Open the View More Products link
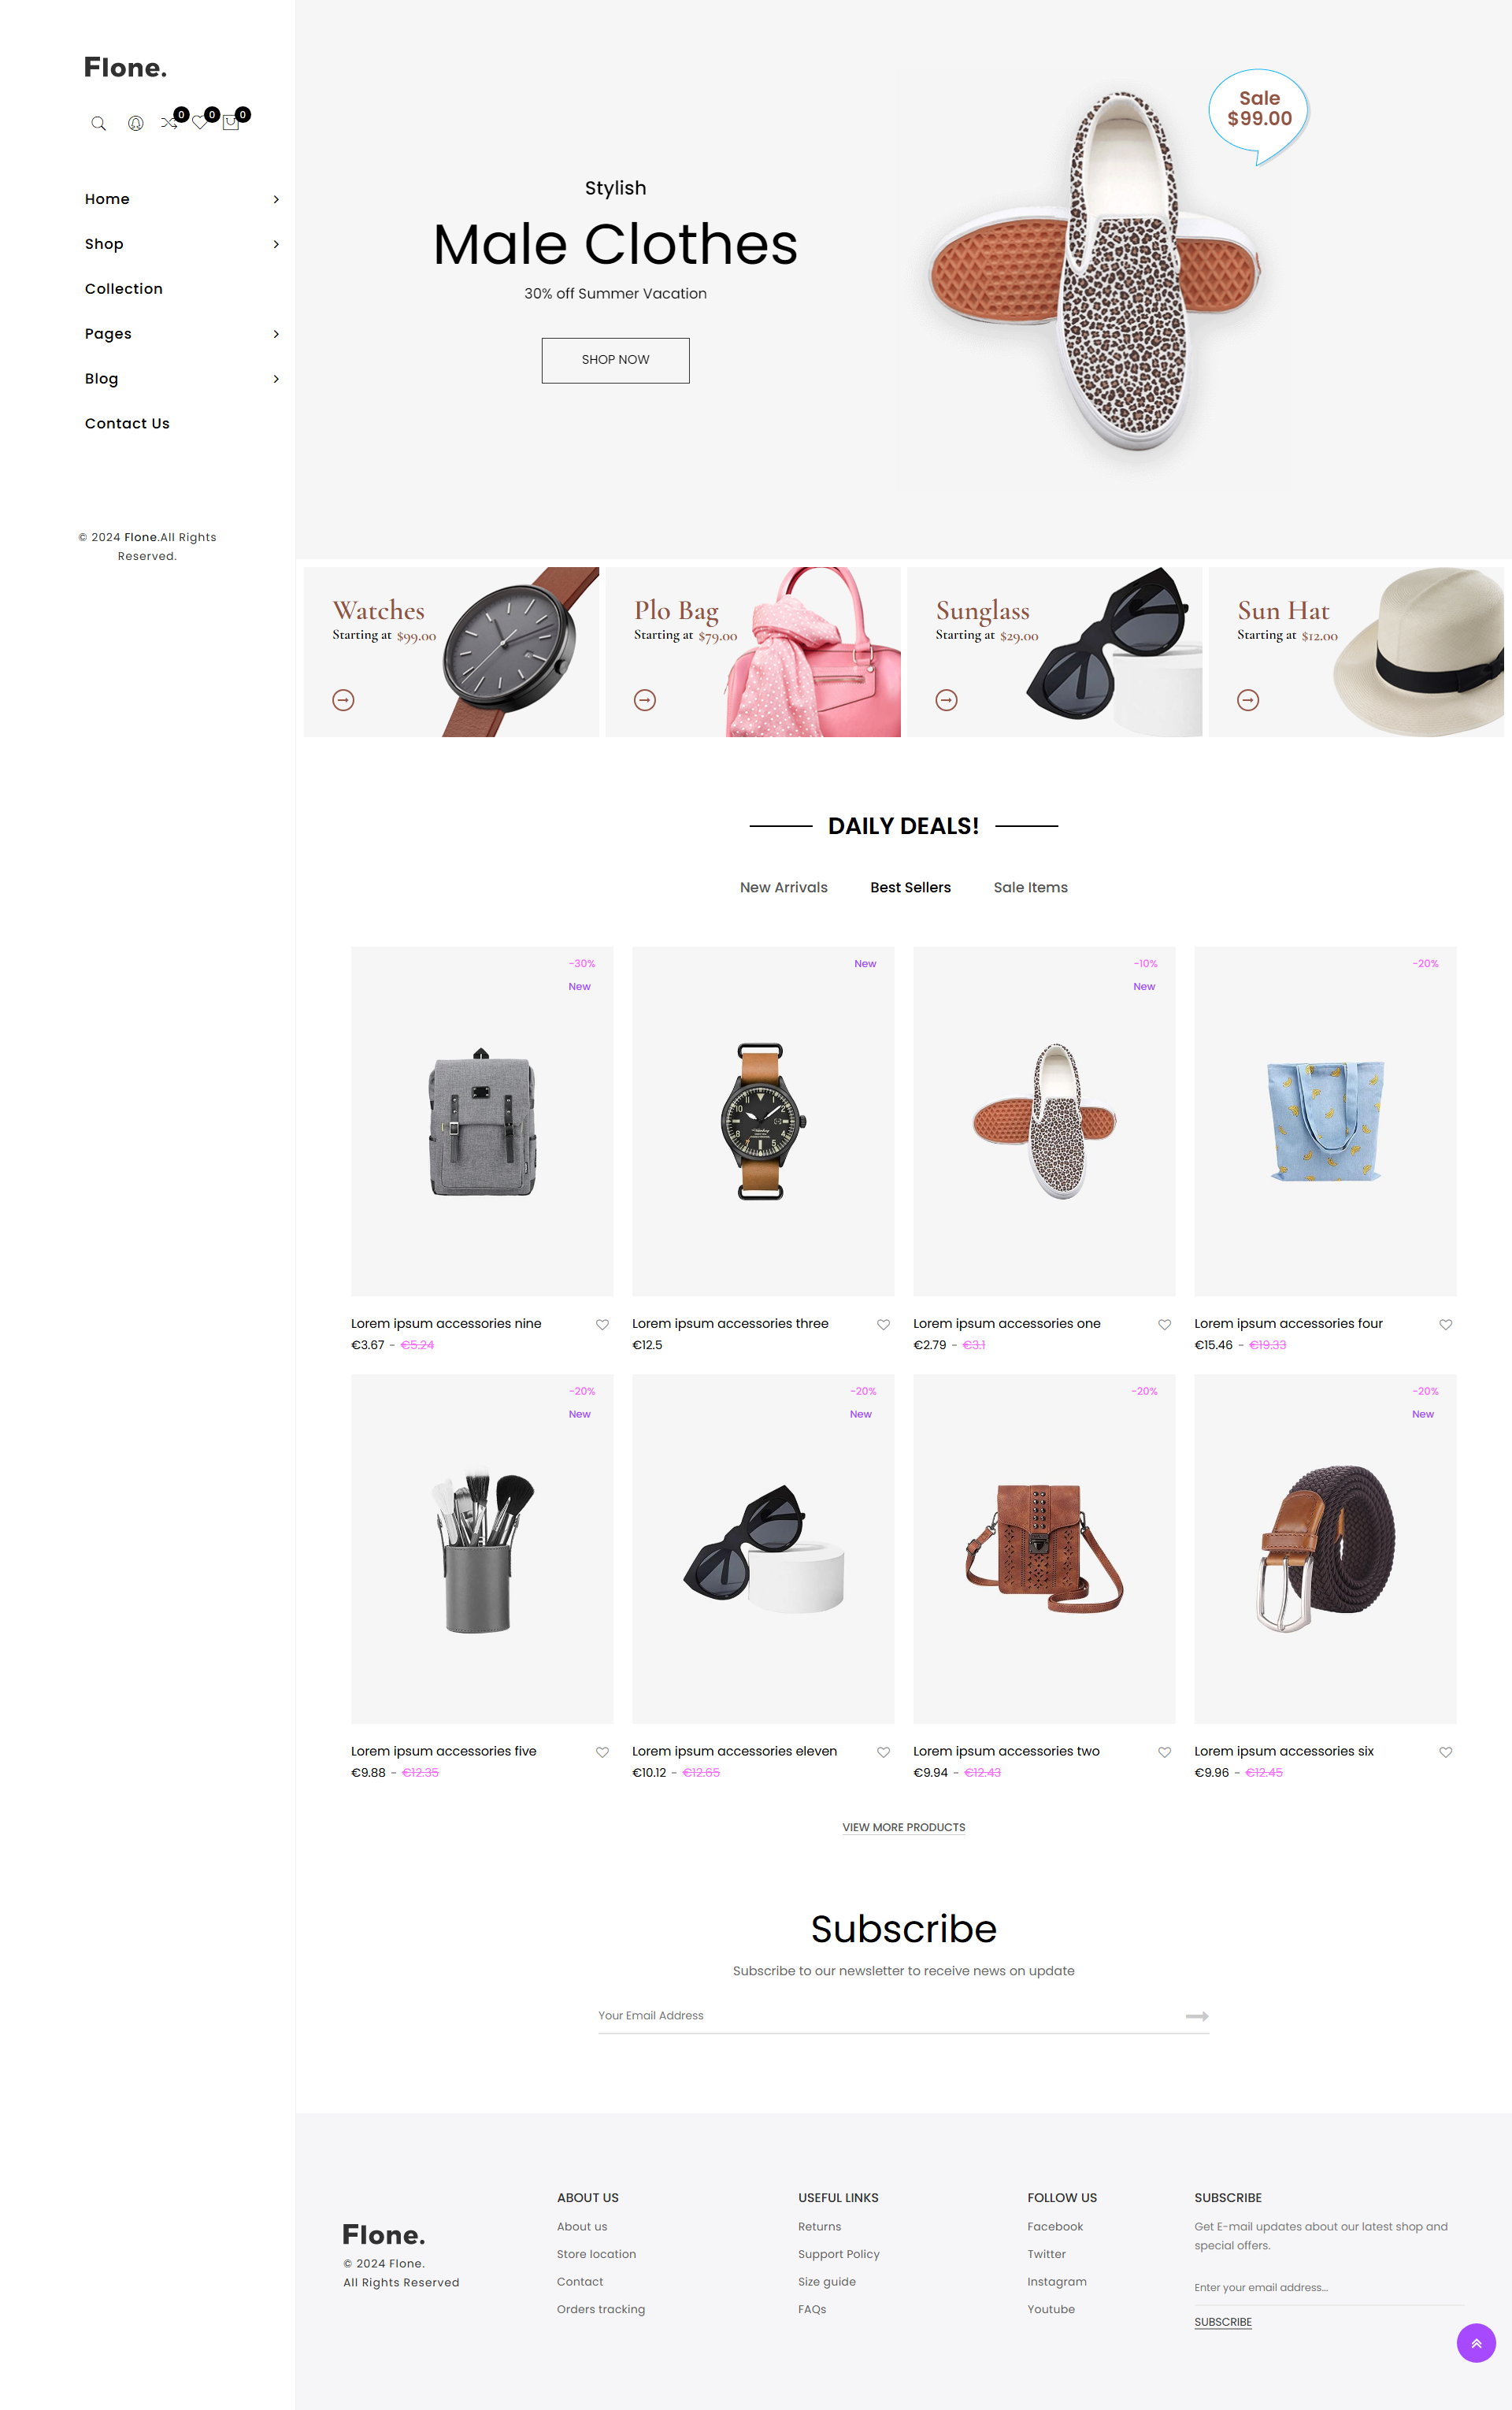1512x2410 pixels. pos(903,1827)
